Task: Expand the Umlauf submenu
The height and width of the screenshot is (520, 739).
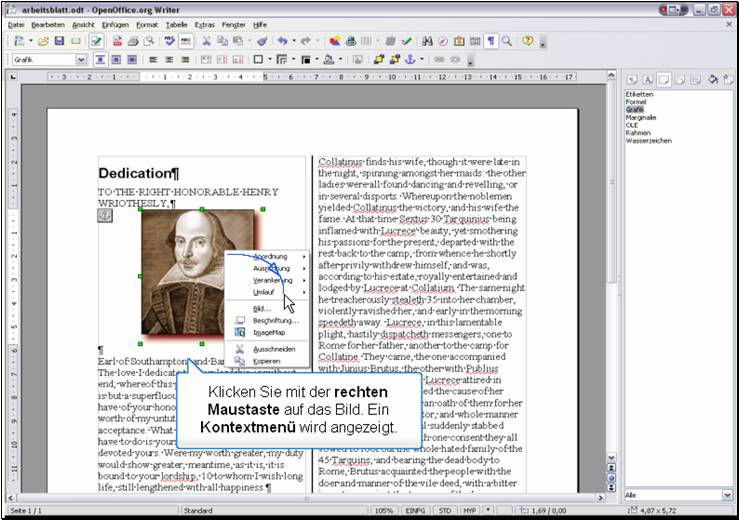Action: coord(265,293)
